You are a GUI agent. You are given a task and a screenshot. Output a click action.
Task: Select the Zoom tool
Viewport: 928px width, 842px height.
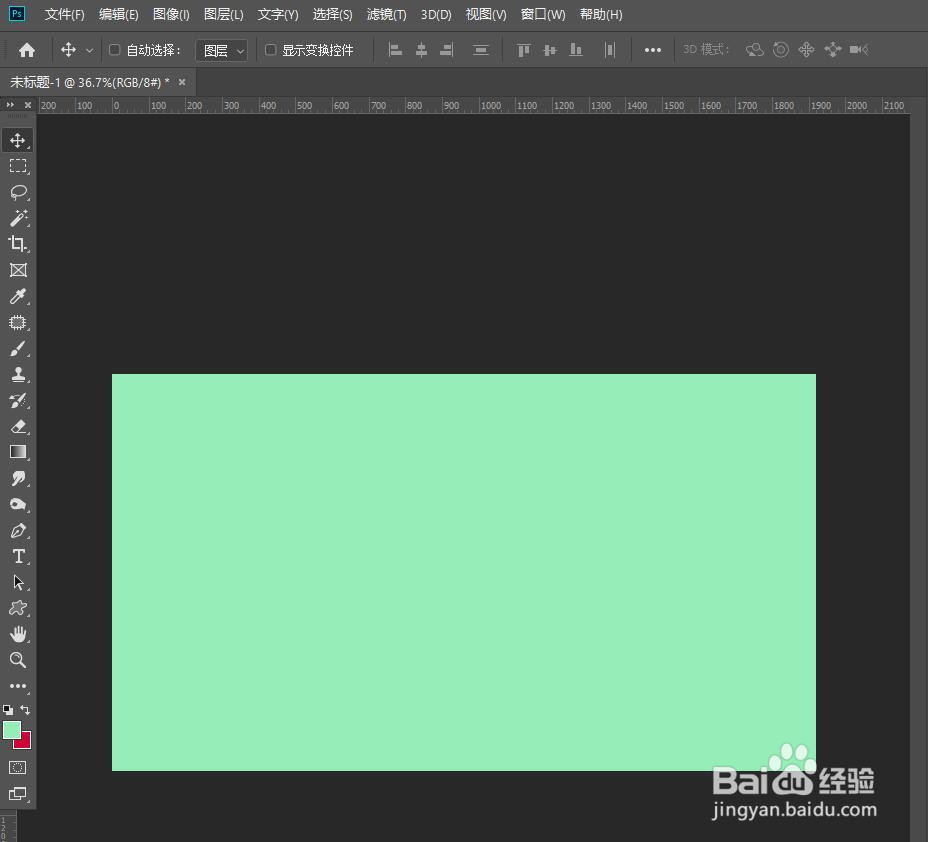pyautogui.click(x=18, y=660)
